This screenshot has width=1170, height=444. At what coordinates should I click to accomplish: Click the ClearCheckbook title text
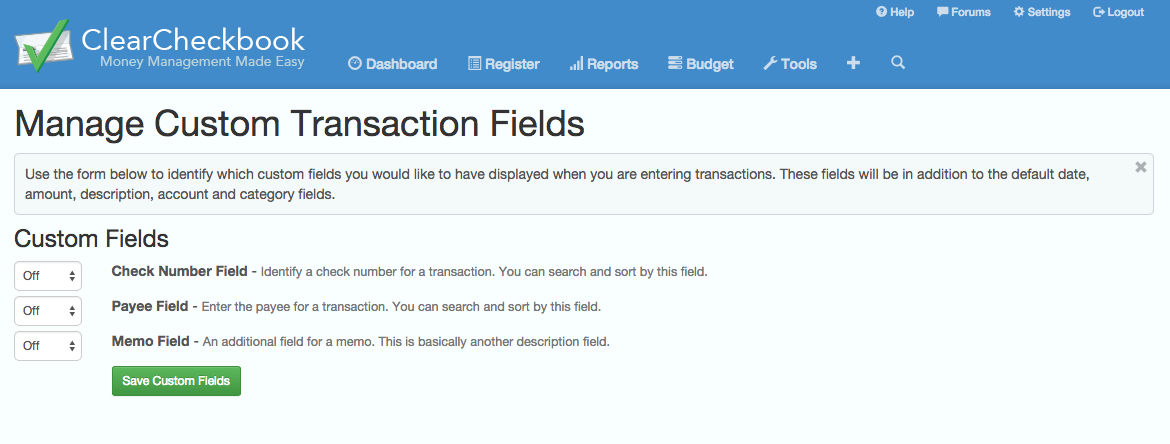[x=193, y=39]
